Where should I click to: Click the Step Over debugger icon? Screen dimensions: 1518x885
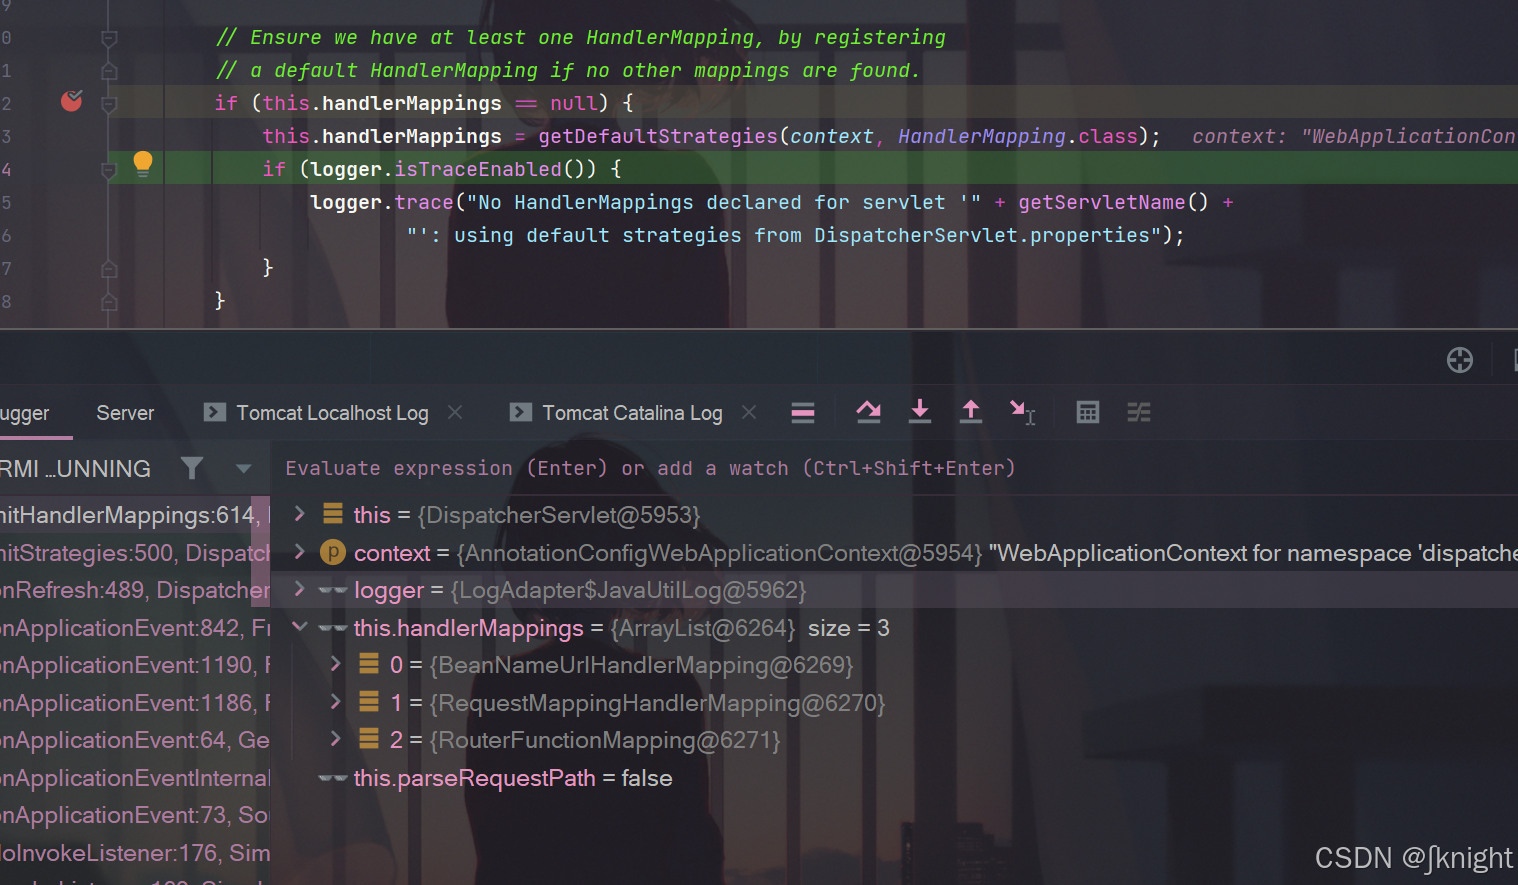click(868, 412)
